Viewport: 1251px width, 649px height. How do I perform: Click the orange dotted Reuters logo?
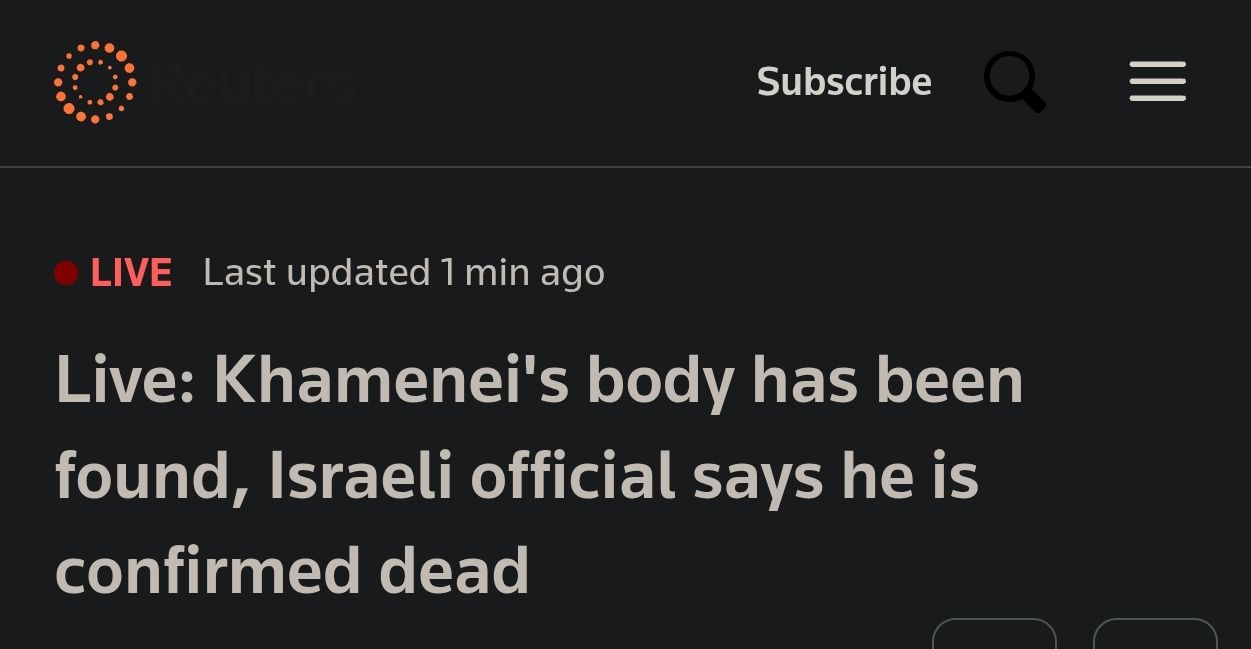pos(95,82)
